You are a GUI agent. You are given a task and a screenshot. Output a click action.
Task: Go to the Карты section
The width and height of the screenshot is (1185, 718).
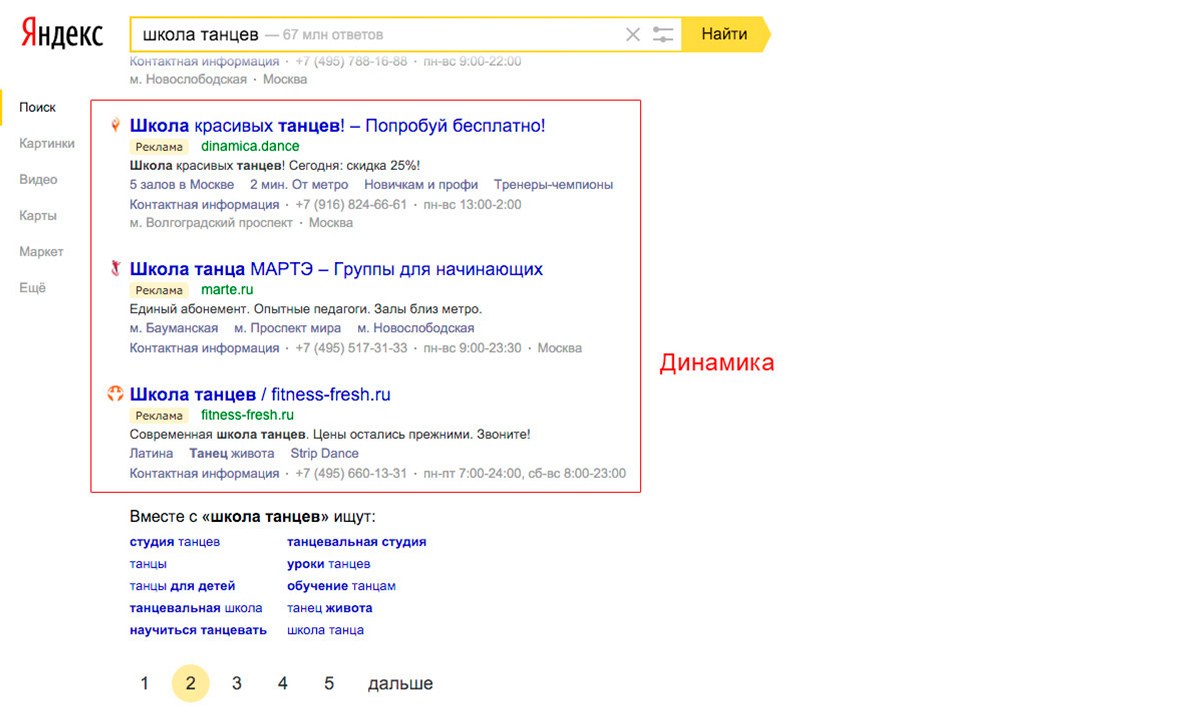tap(38, 216)
